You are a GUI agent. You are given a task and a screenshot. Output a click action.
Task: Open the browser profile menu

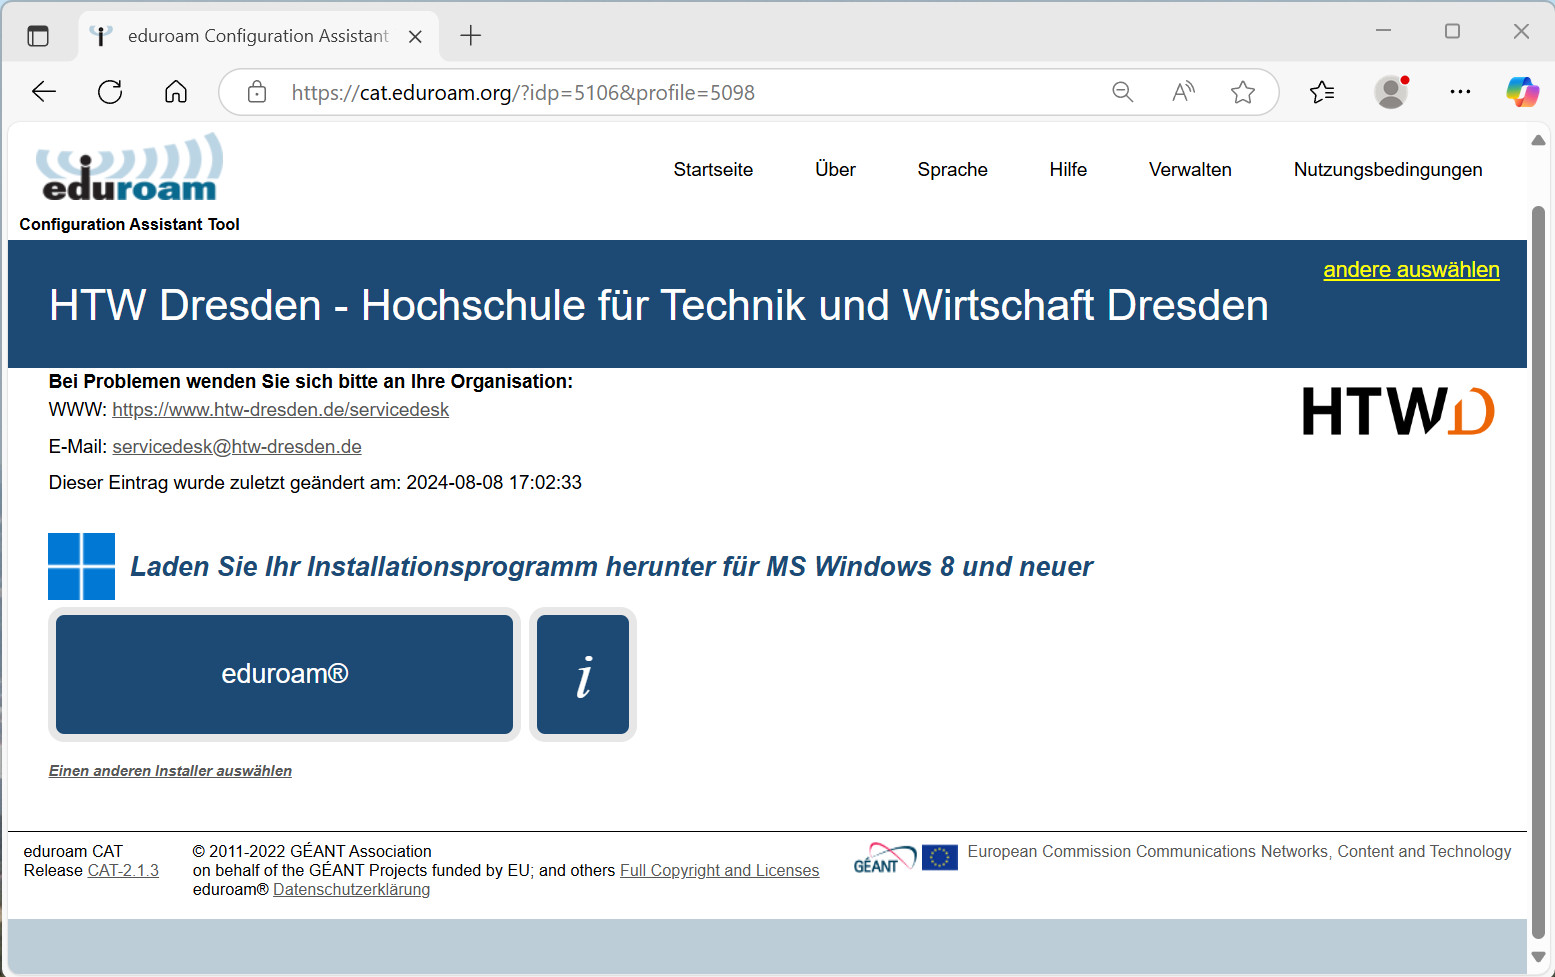pos(1391,92)
